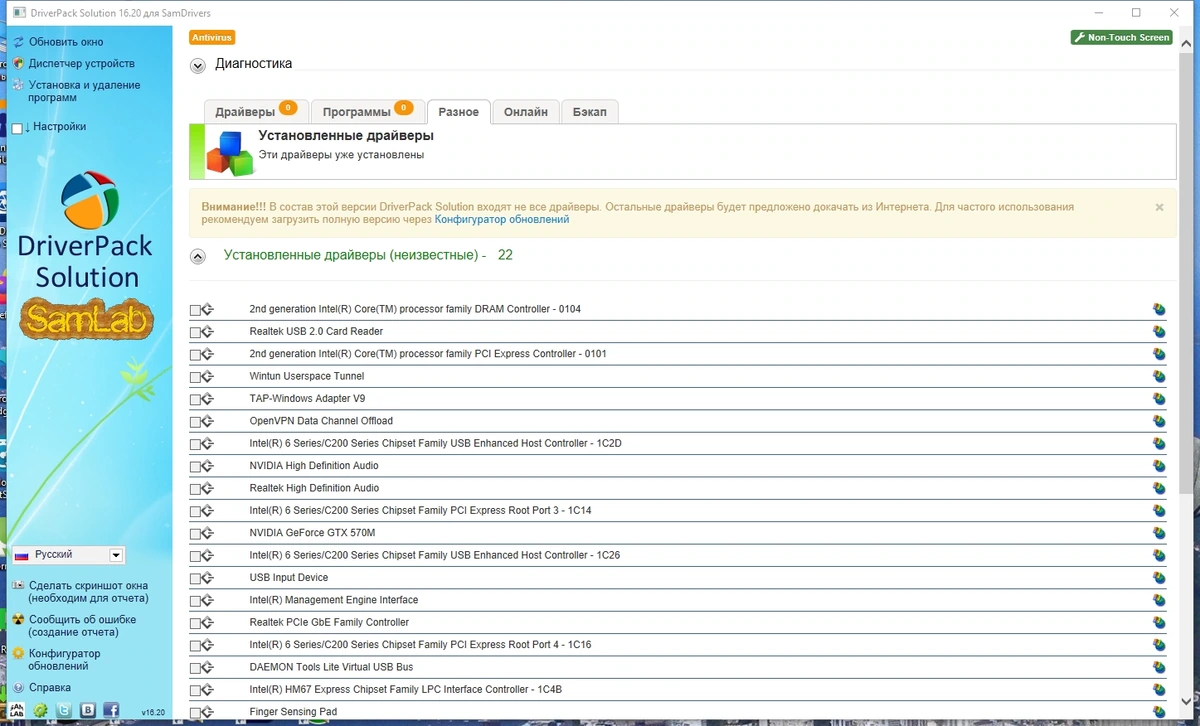Tick checkbox for Realtek PCIe GbE Family Controller
The image size is (1200, 726).
click(x=195, y=624)
